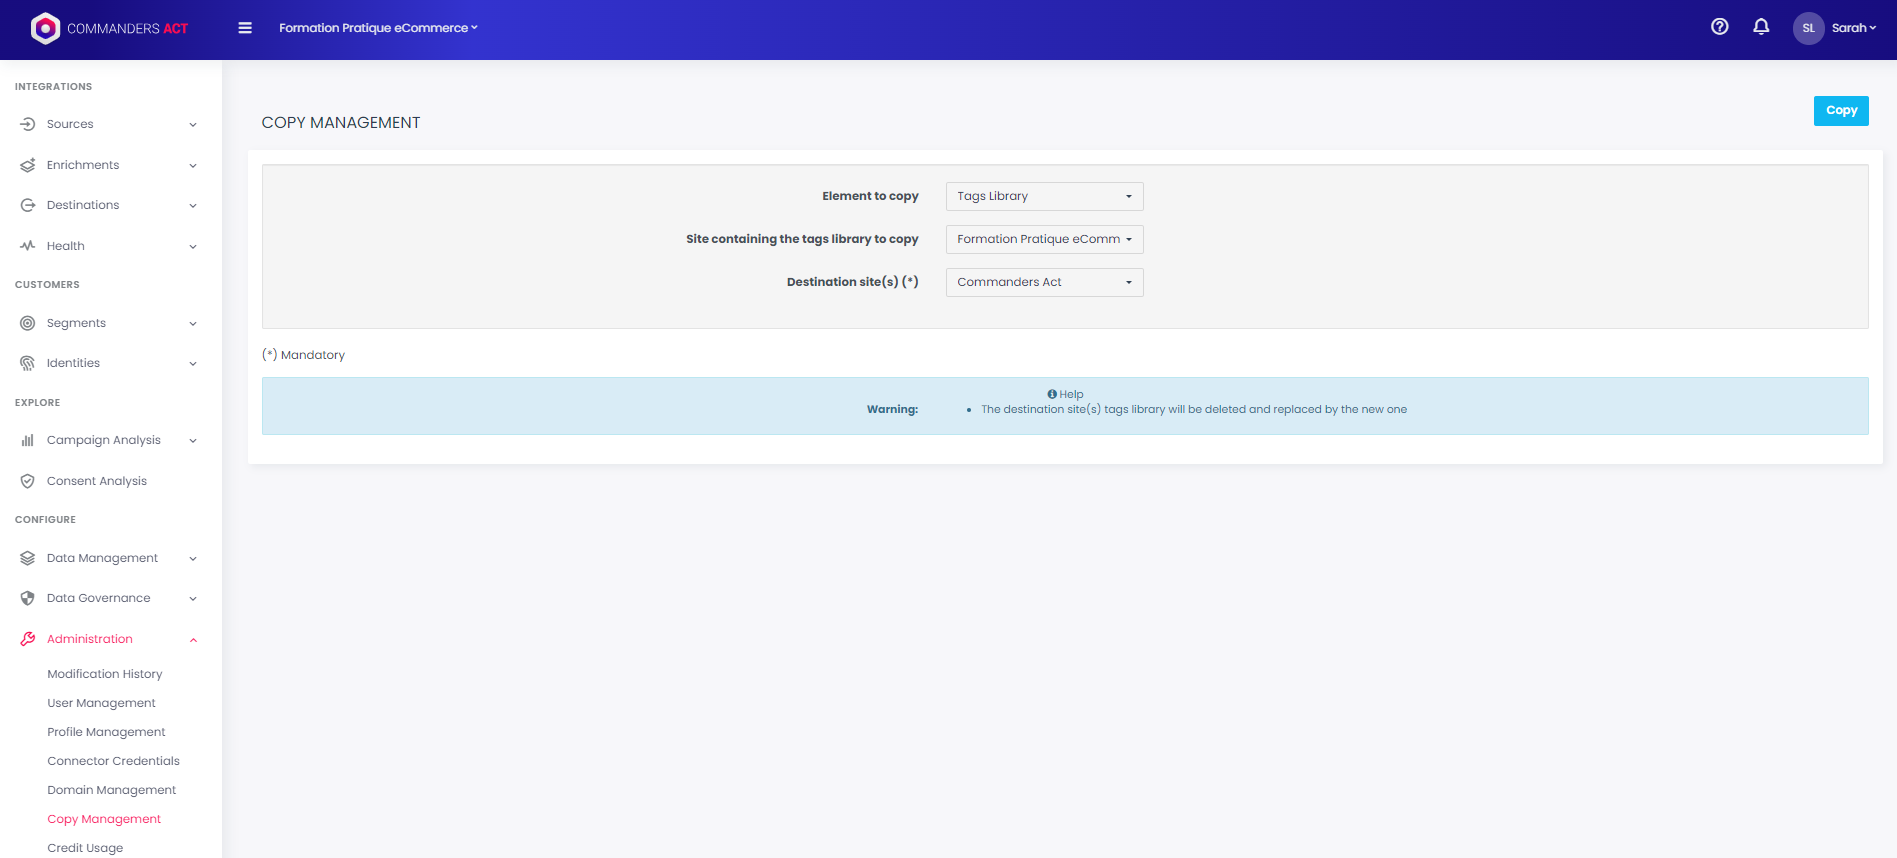The height and width of the screenshot is (858, 1897).
Task: Click the Sources sidebar icon
Action: pyautogui.click(x=28, y=124)
